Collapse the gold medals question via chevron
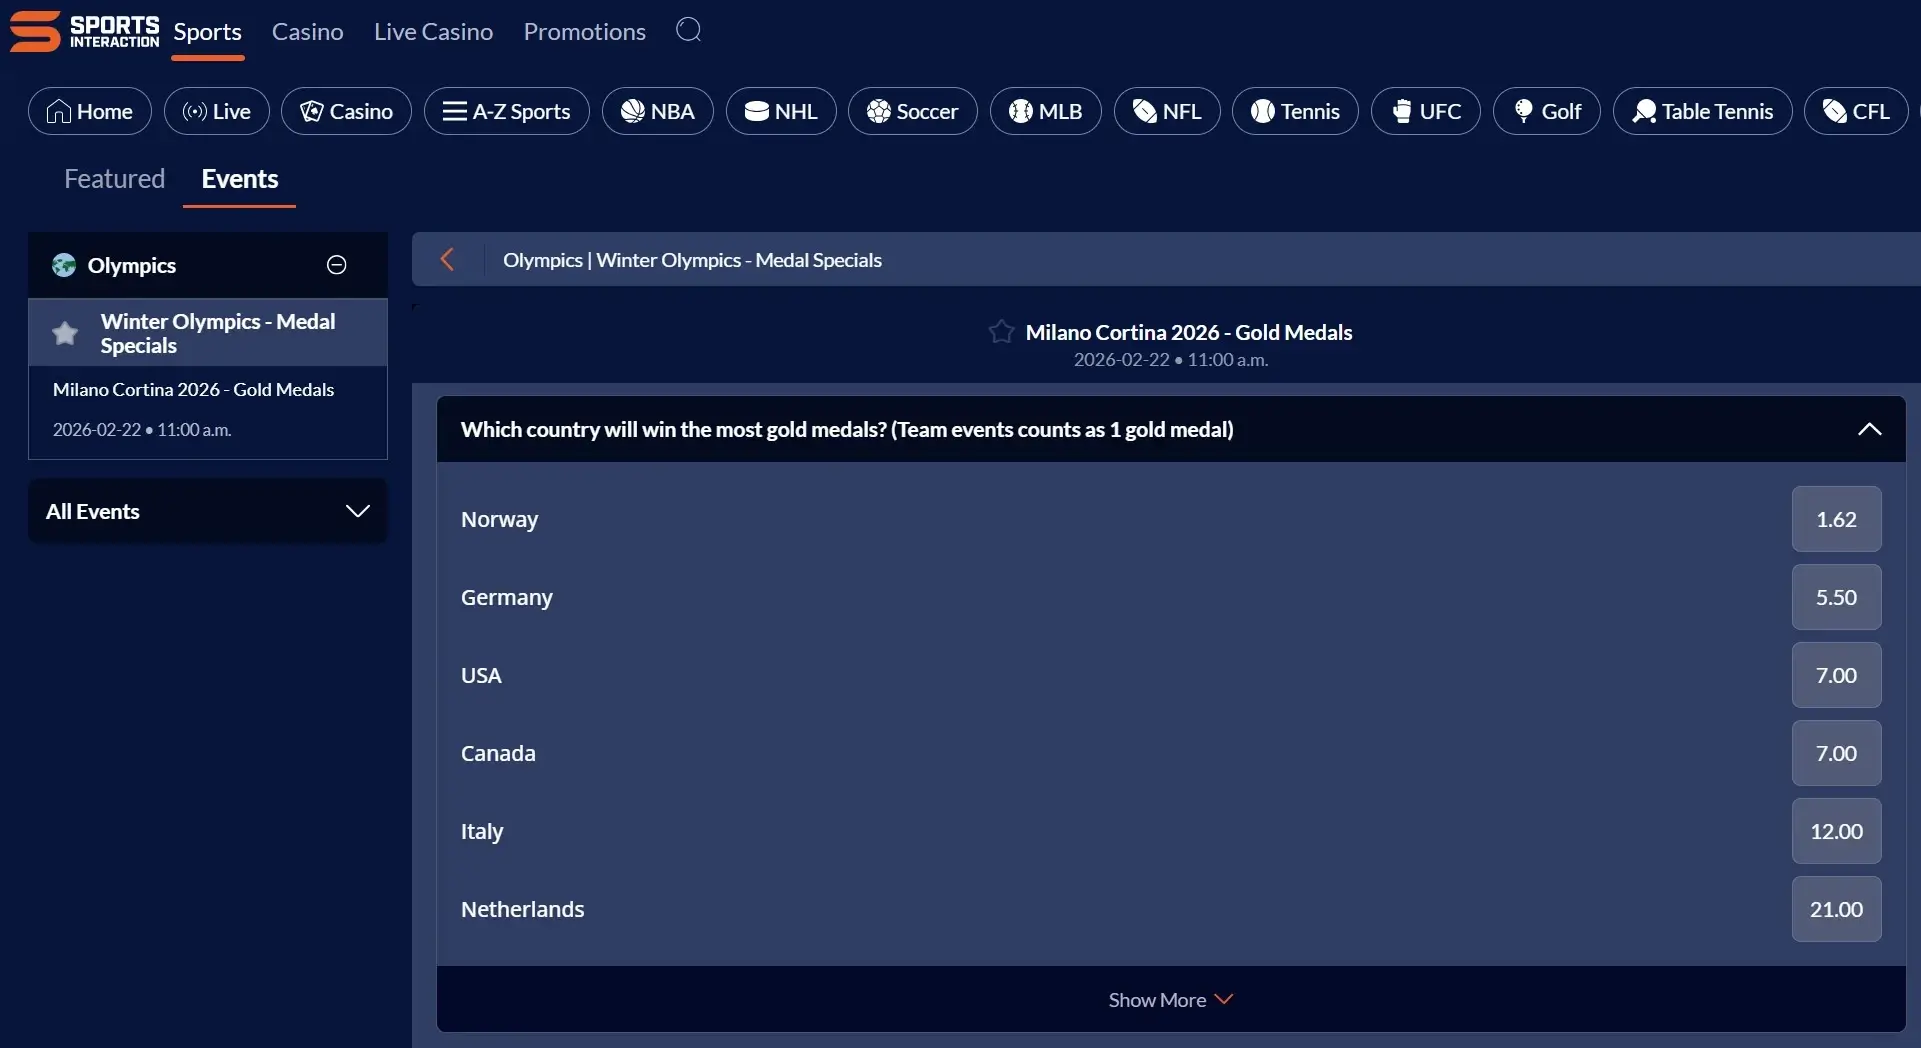 (x=1870, y=429)
